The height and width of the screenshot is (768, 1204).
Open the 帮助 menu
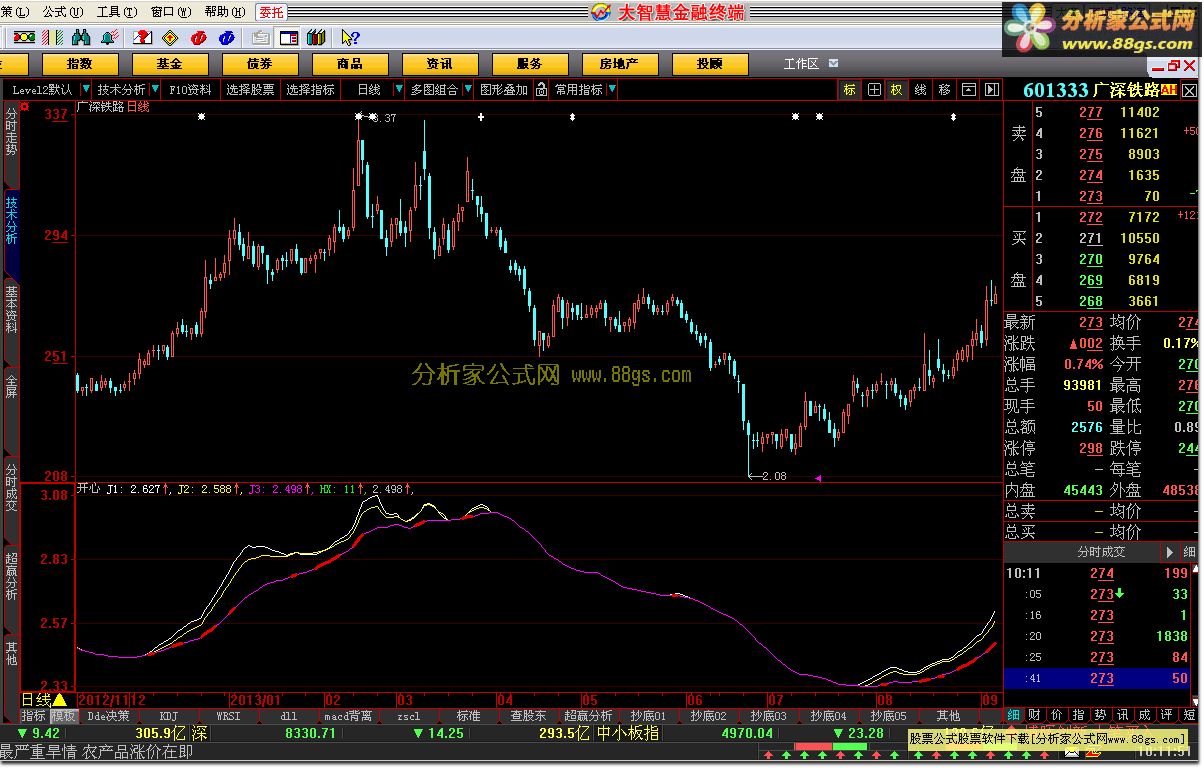pyautogui.click(x=225, y=12)
